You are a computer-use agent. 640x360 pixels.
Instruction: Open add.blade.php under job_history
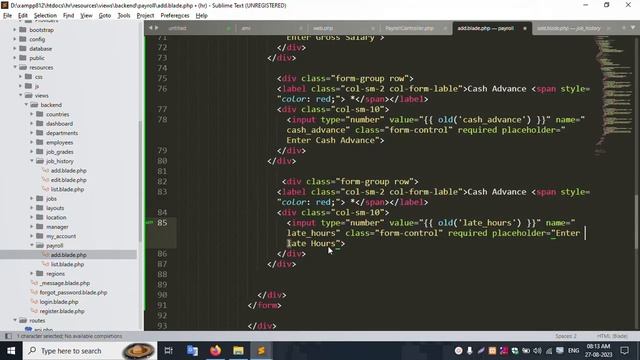click(69, 171)
